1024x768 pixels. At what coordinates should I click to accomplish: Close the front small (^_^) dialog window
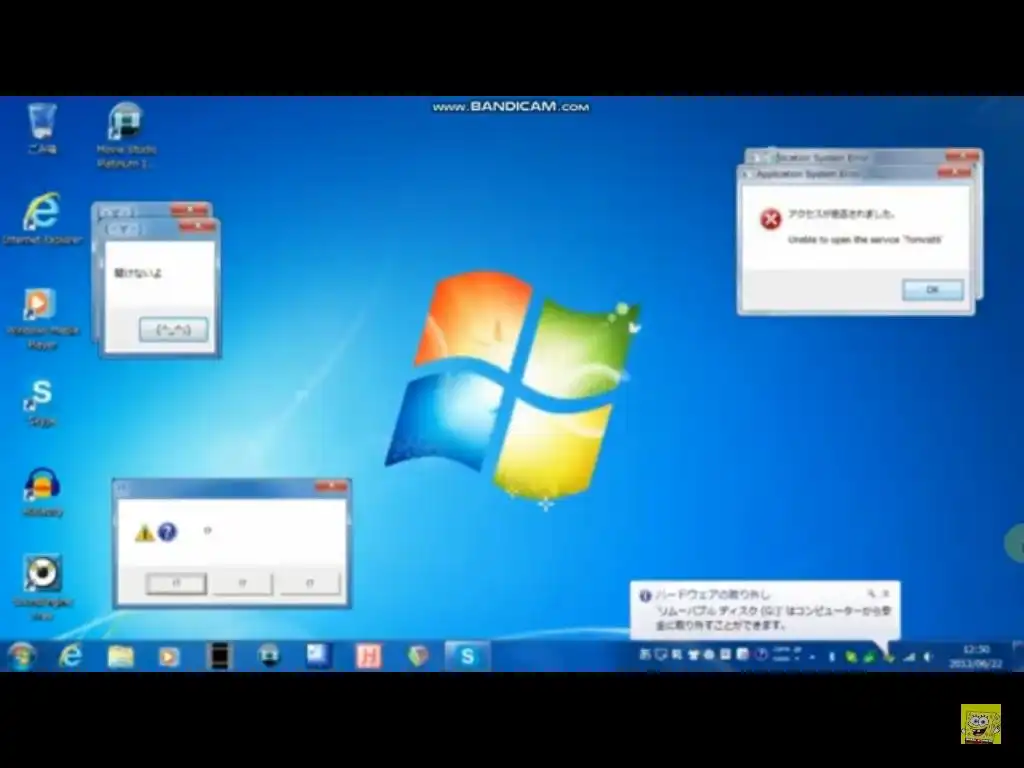click(197, 226)
